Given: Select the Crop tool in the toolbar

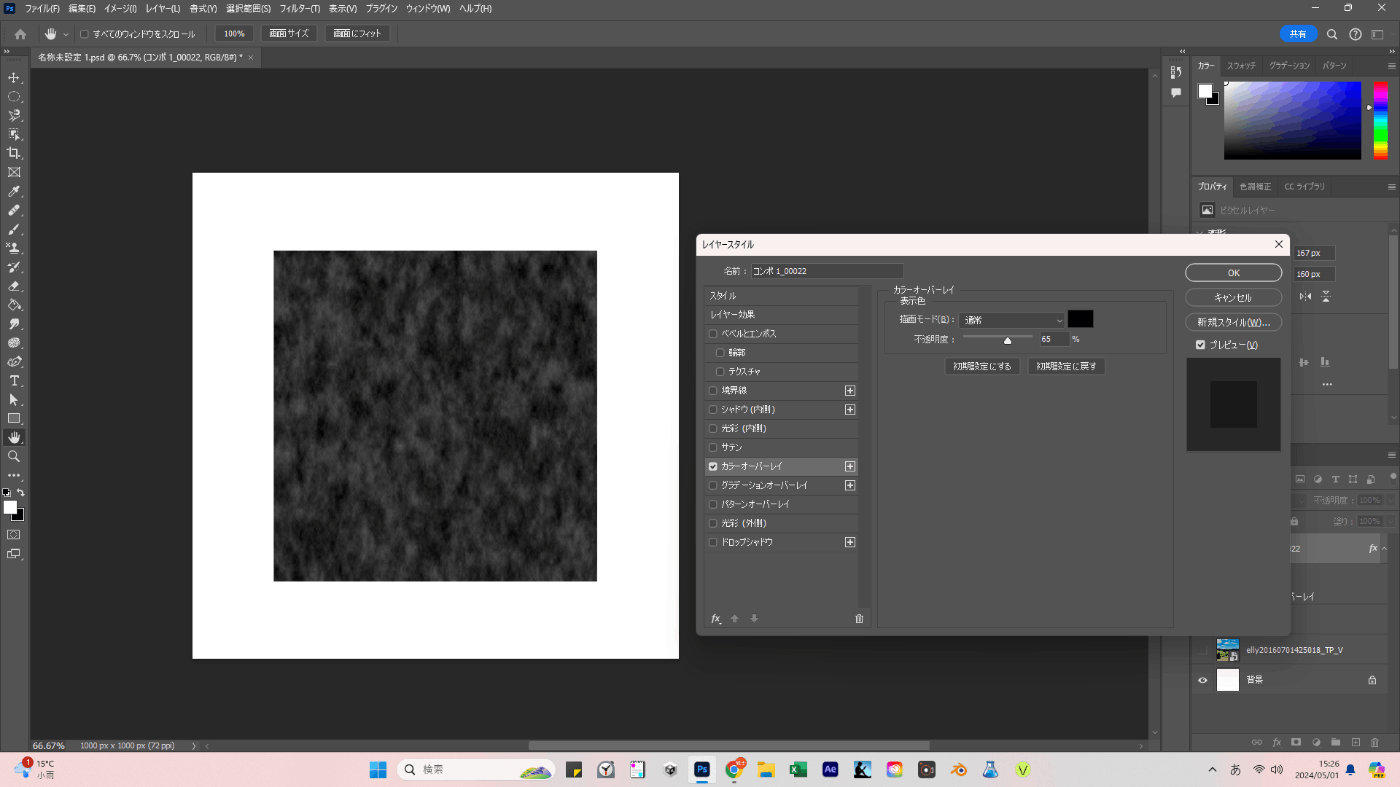Looking at the screenshot, I should tap(14, 153).
